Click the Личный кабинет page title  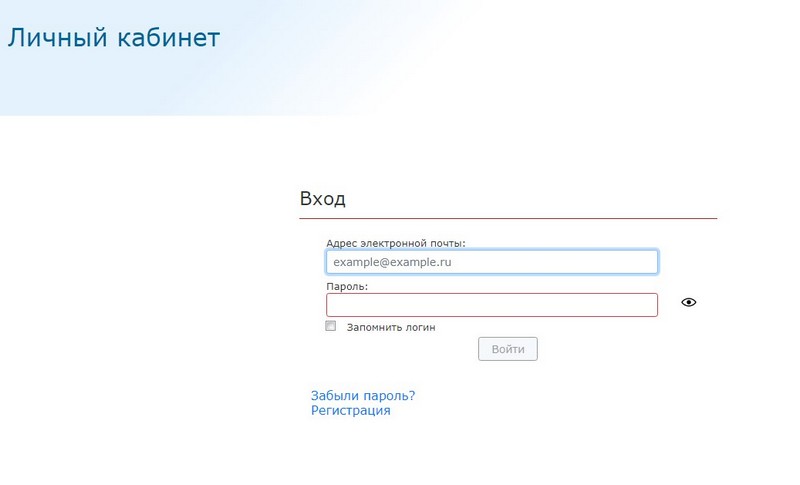[x=113, y=39]
